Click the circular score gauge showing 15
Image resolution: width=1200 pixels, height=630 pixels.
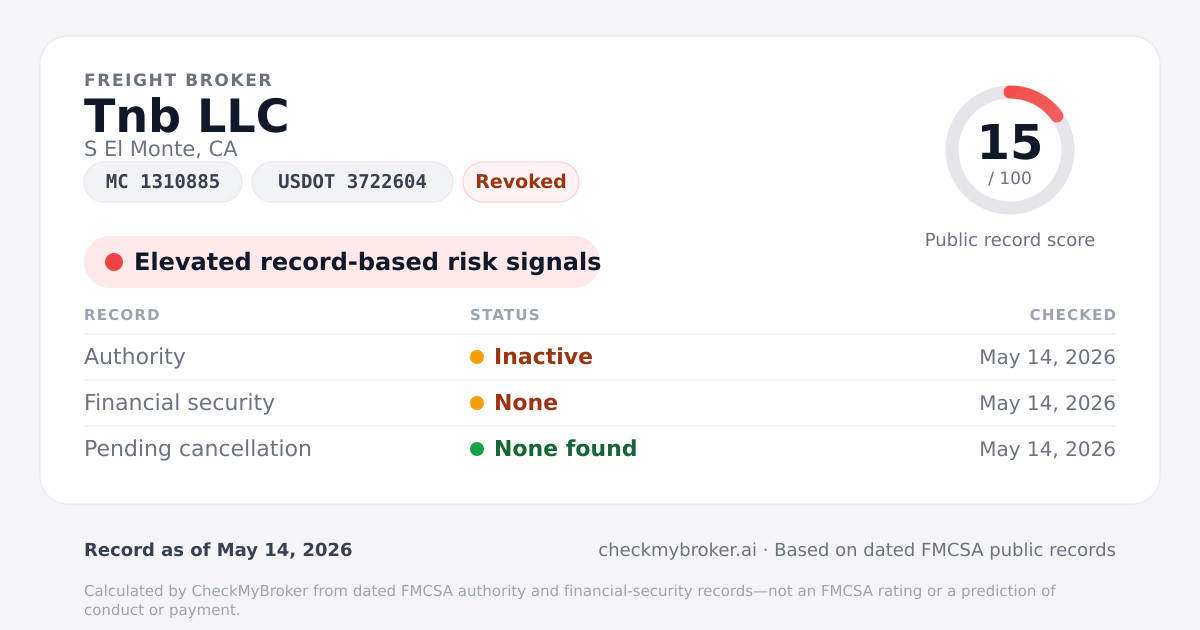pos(1010,150)
